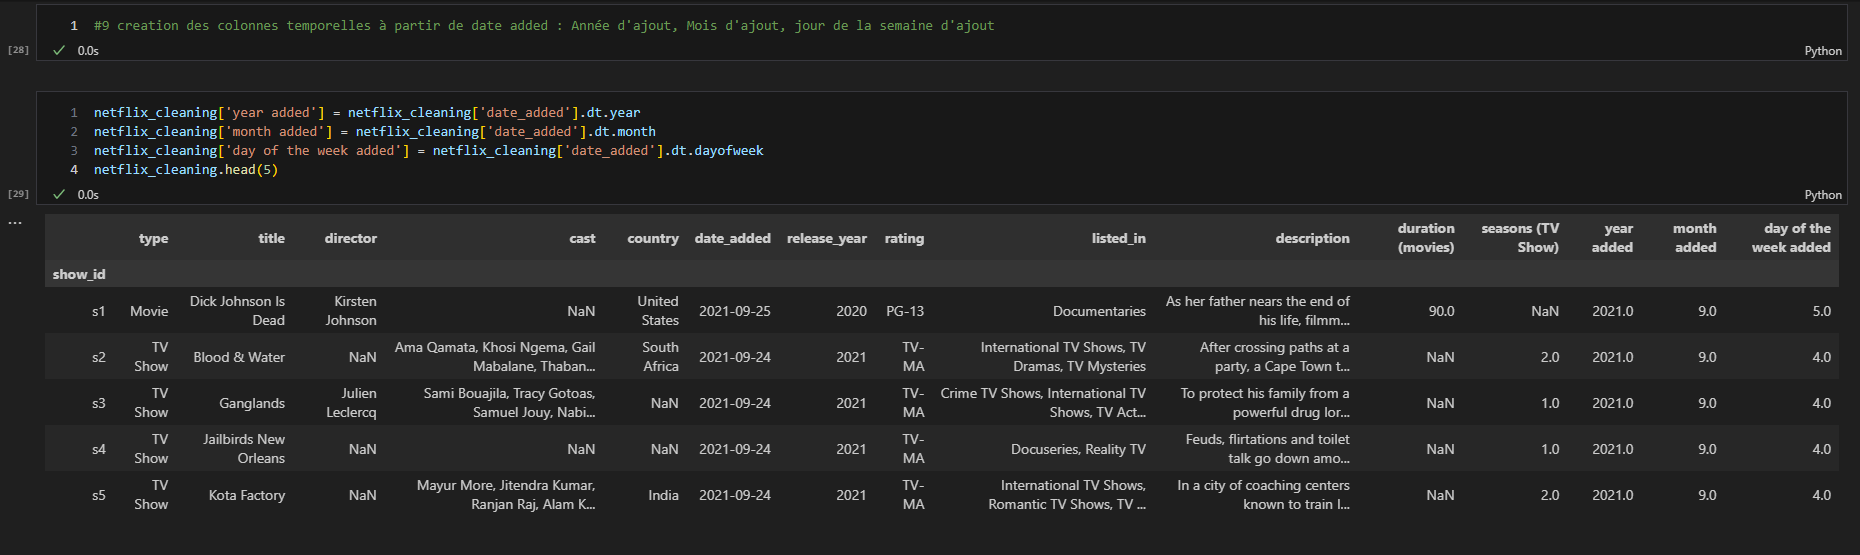Click the Kota Factory title cell
The height and width of the screenshot is (555, 1860).
(x=246, y=495)
